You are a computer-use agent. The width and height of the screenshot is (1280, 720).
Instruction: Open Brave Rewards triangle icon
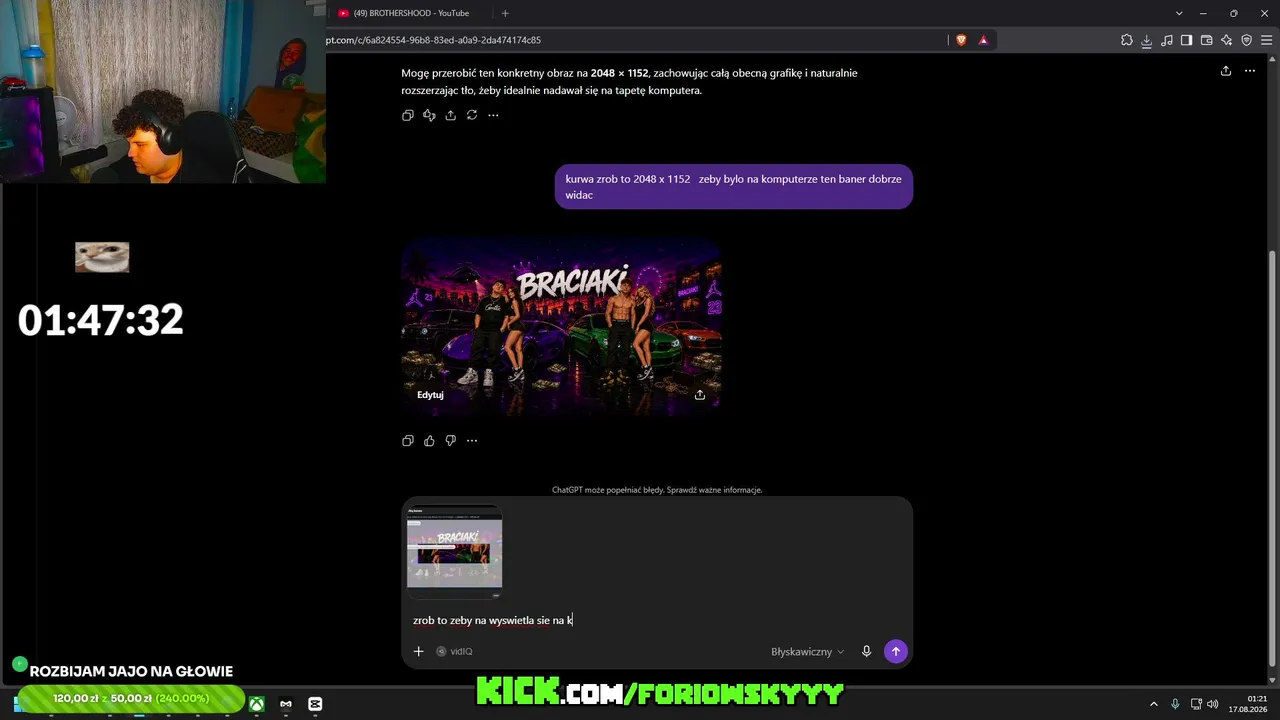pos(984,40)
